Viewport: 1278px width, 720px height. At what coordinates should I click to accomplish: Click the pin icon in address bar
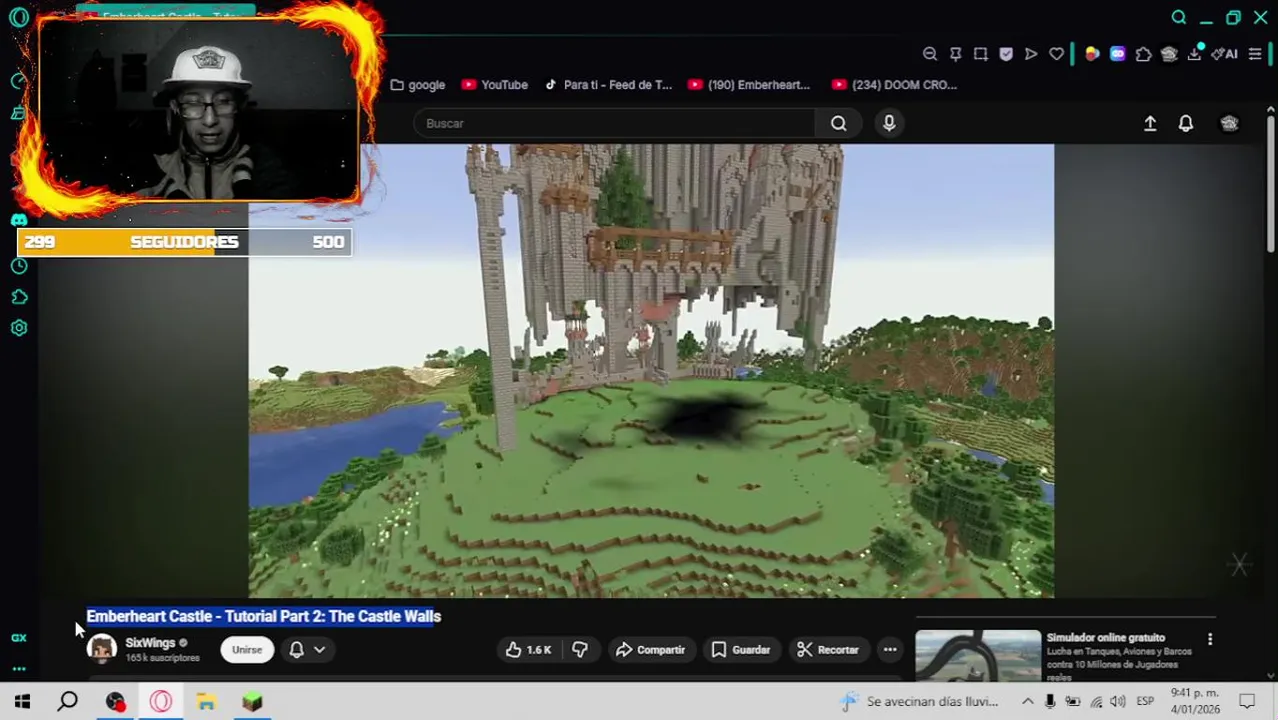click(x=955, y=54)
